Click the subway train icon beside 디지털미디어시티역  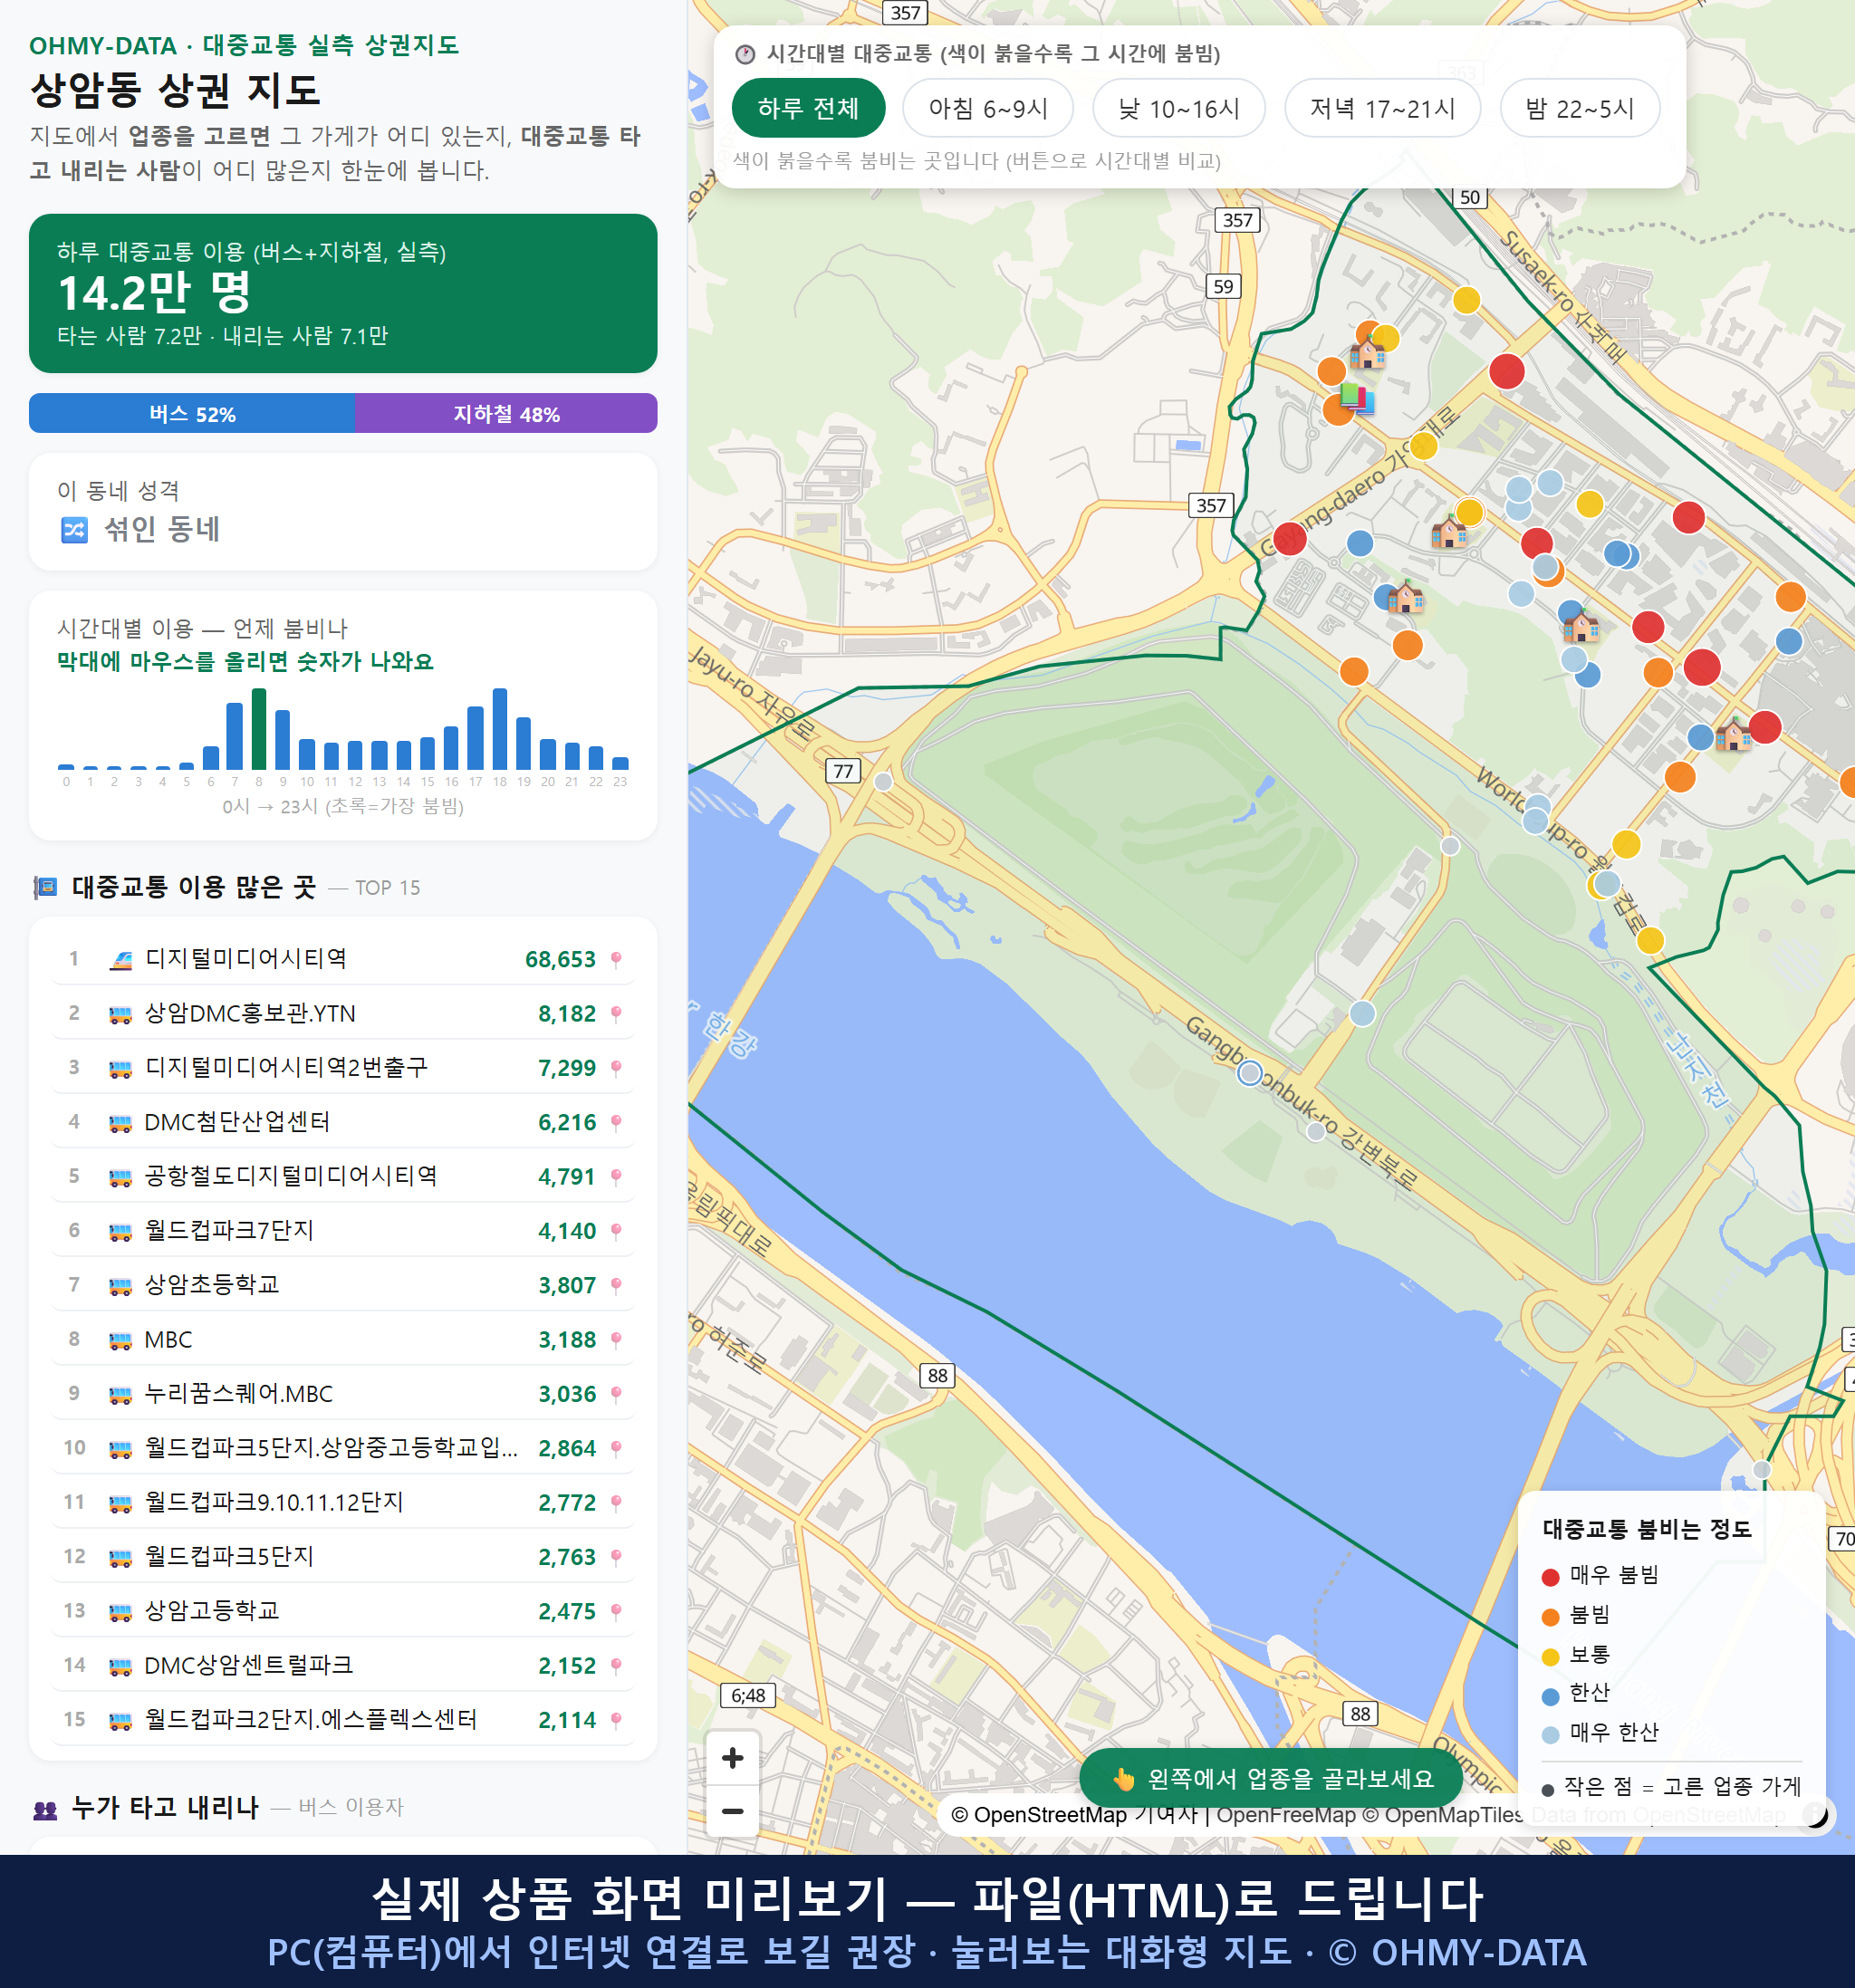[x=120, y=960]
